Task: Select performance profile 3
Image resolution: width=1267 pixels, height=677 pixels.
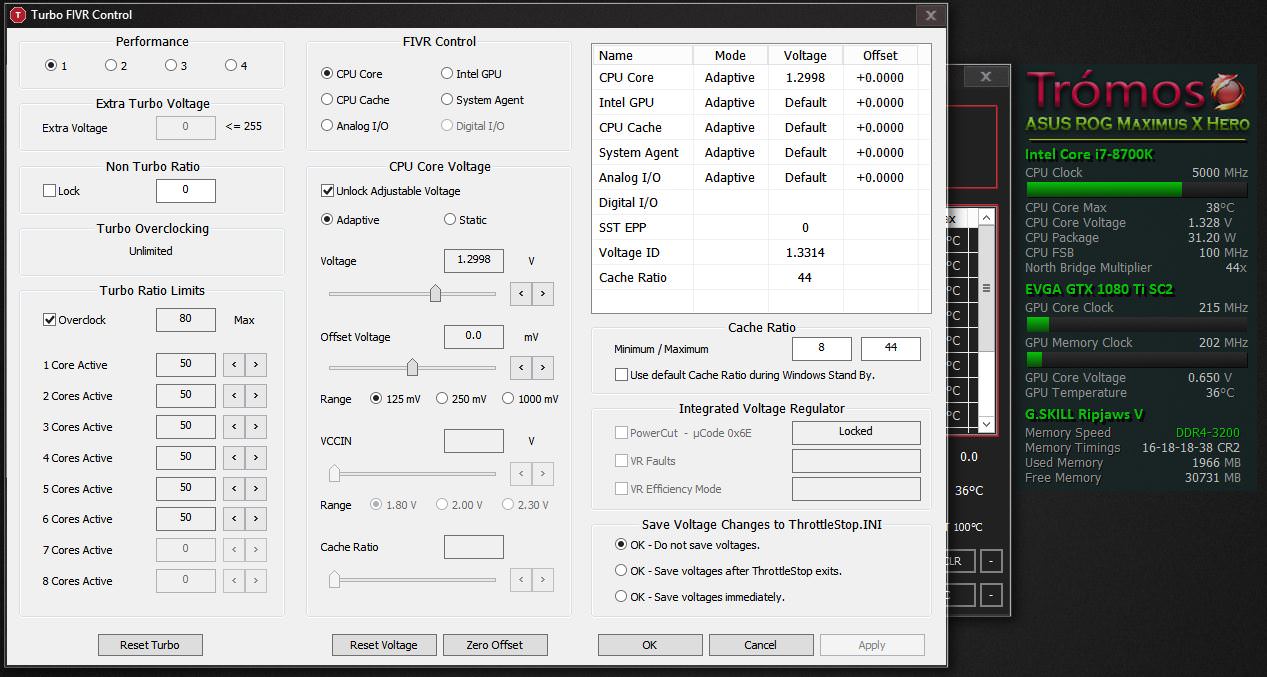Action: click(171, 66)
